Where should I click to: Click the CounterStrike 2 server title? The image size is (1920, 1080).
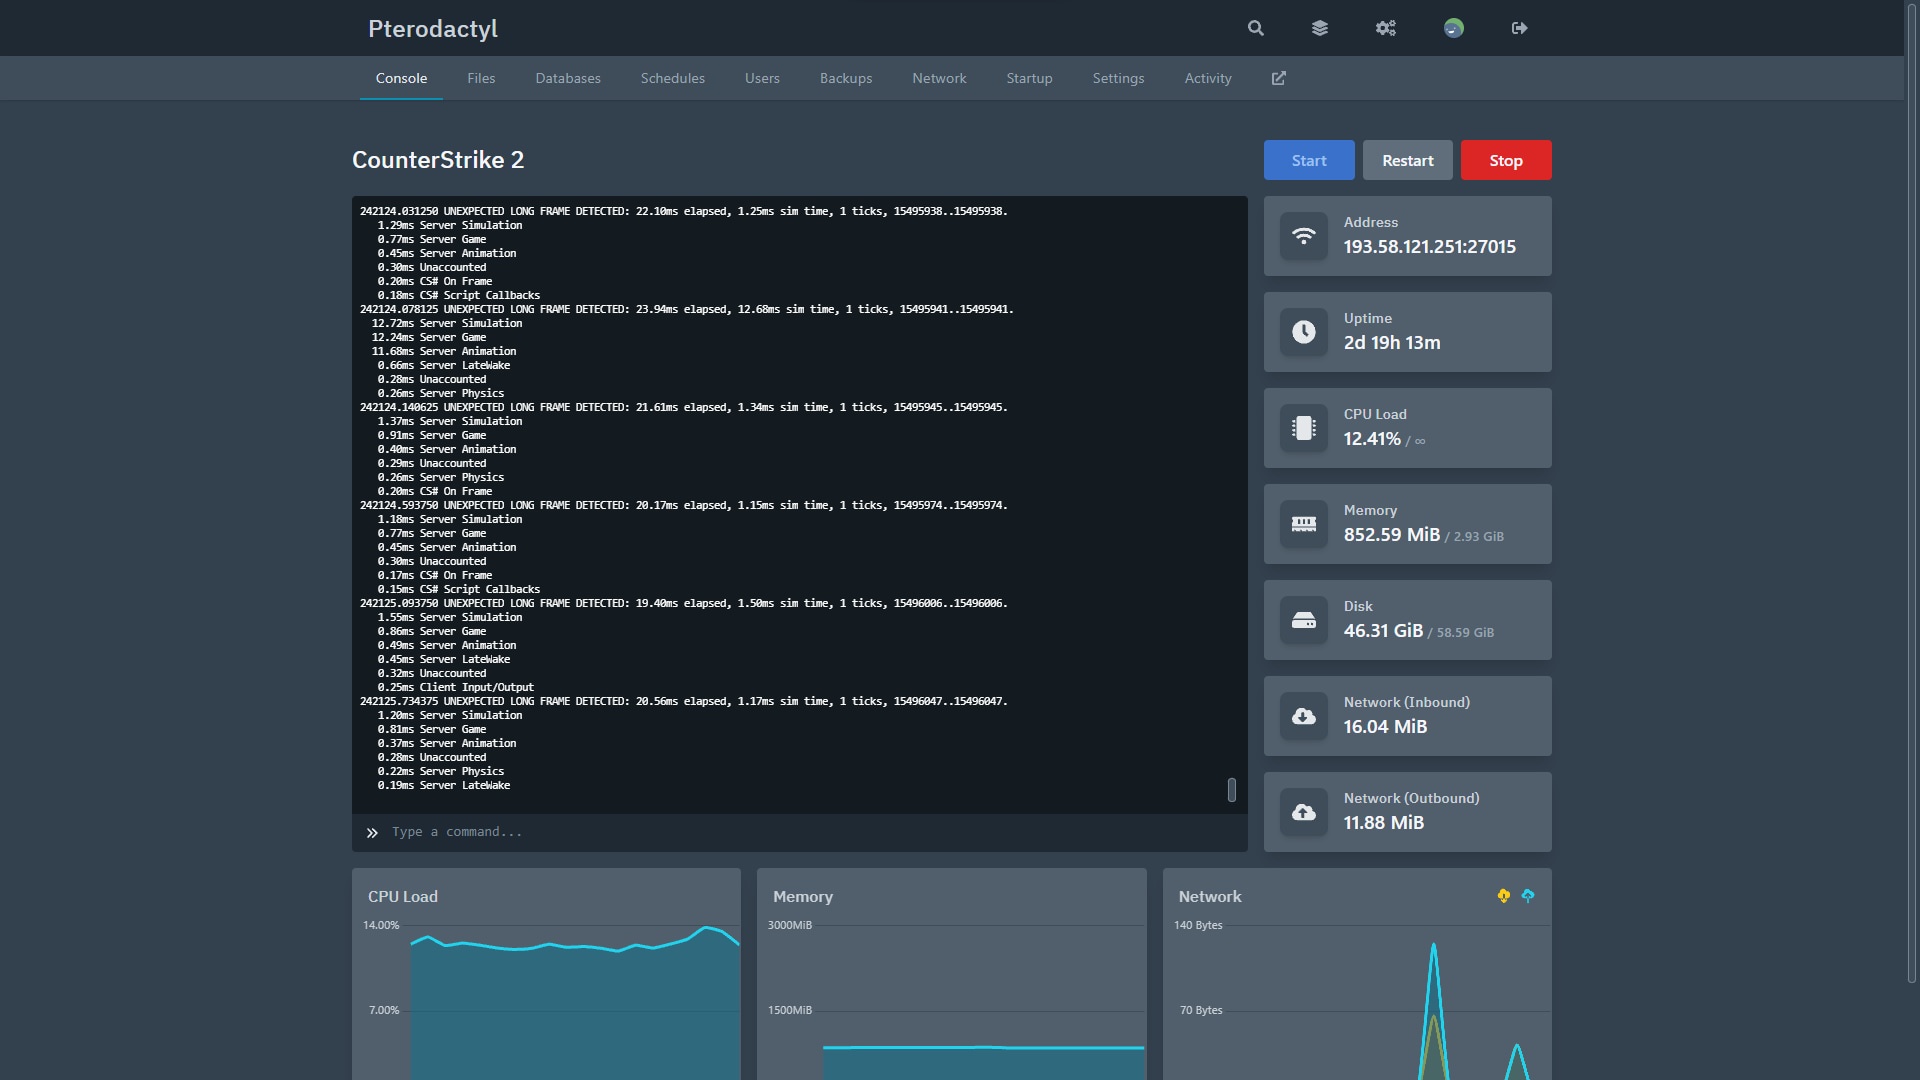(438, 160)
